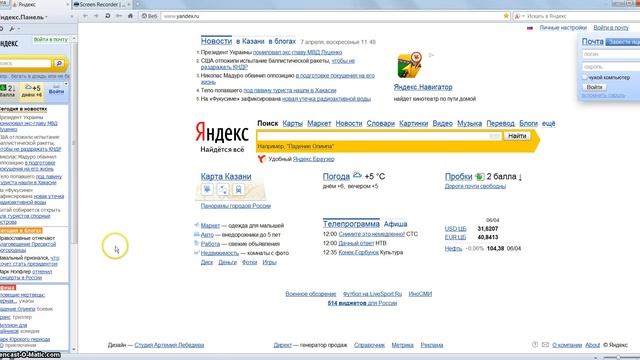
Task: Click the zoom slider at bottom right
Action: (618, 357)
